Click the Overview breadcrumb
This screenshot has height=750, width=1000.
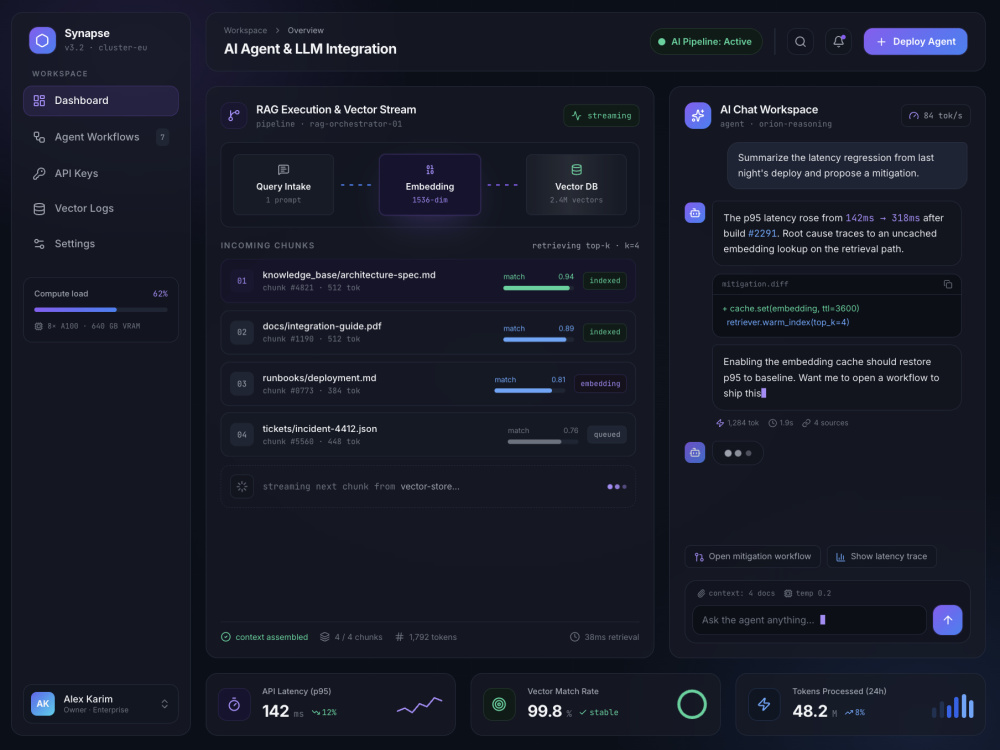click(x=305, y=30)
